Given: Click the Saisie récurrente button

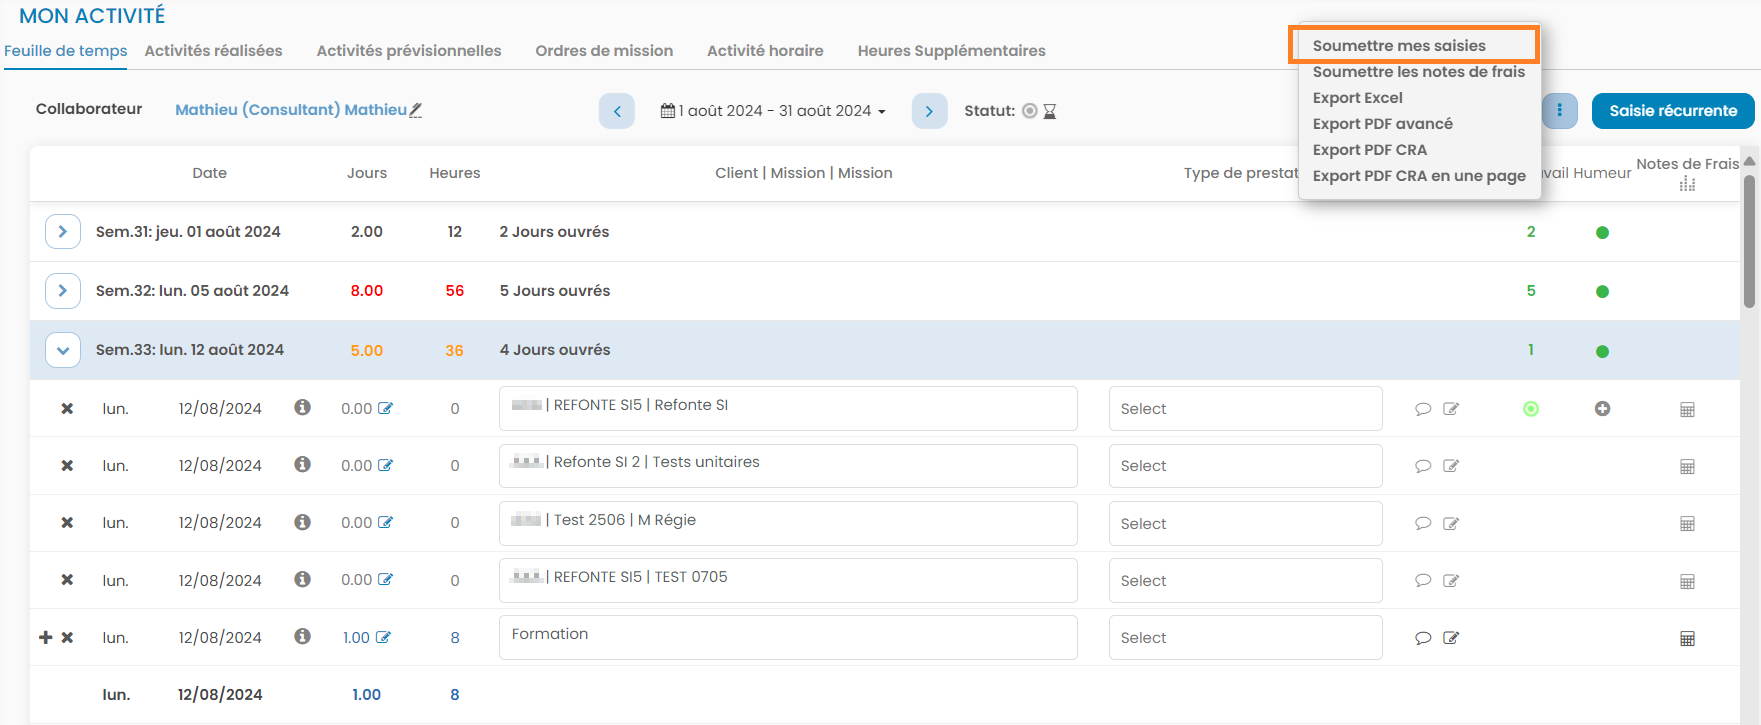Looking at the screenshot, I should [1672, 111].
